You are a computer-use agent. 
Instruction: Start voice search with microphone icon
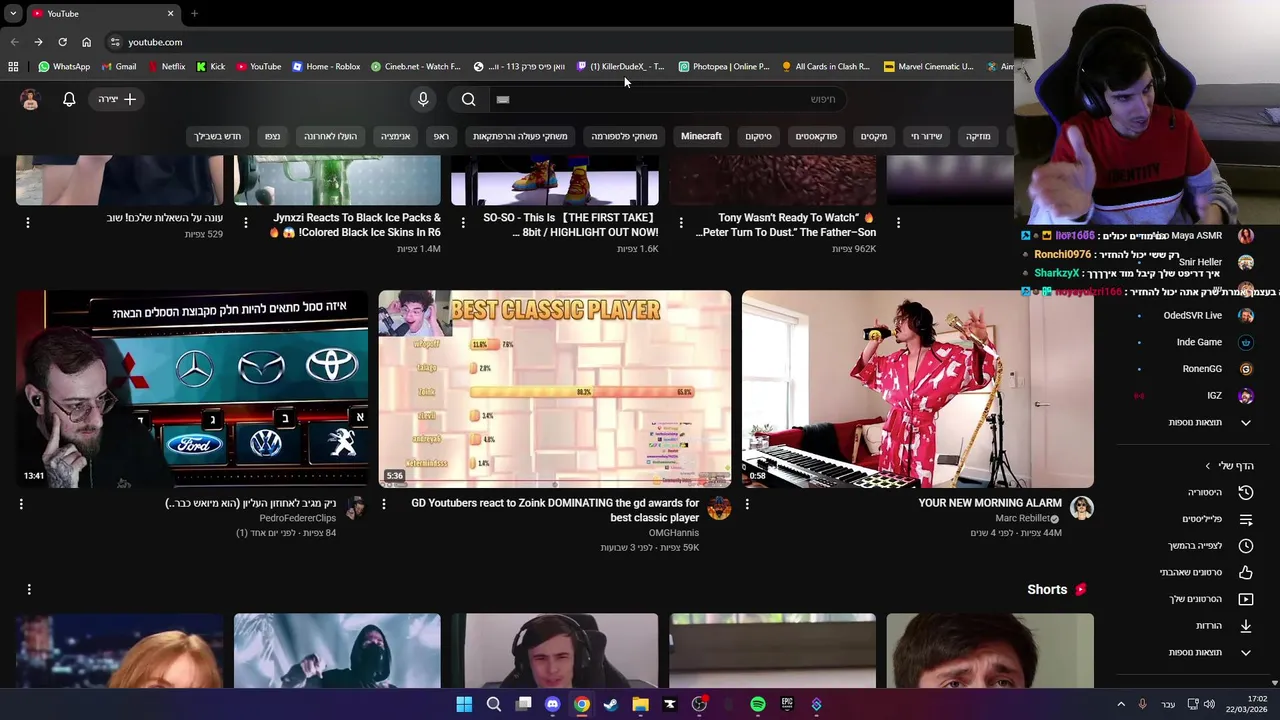pos(423,99)
